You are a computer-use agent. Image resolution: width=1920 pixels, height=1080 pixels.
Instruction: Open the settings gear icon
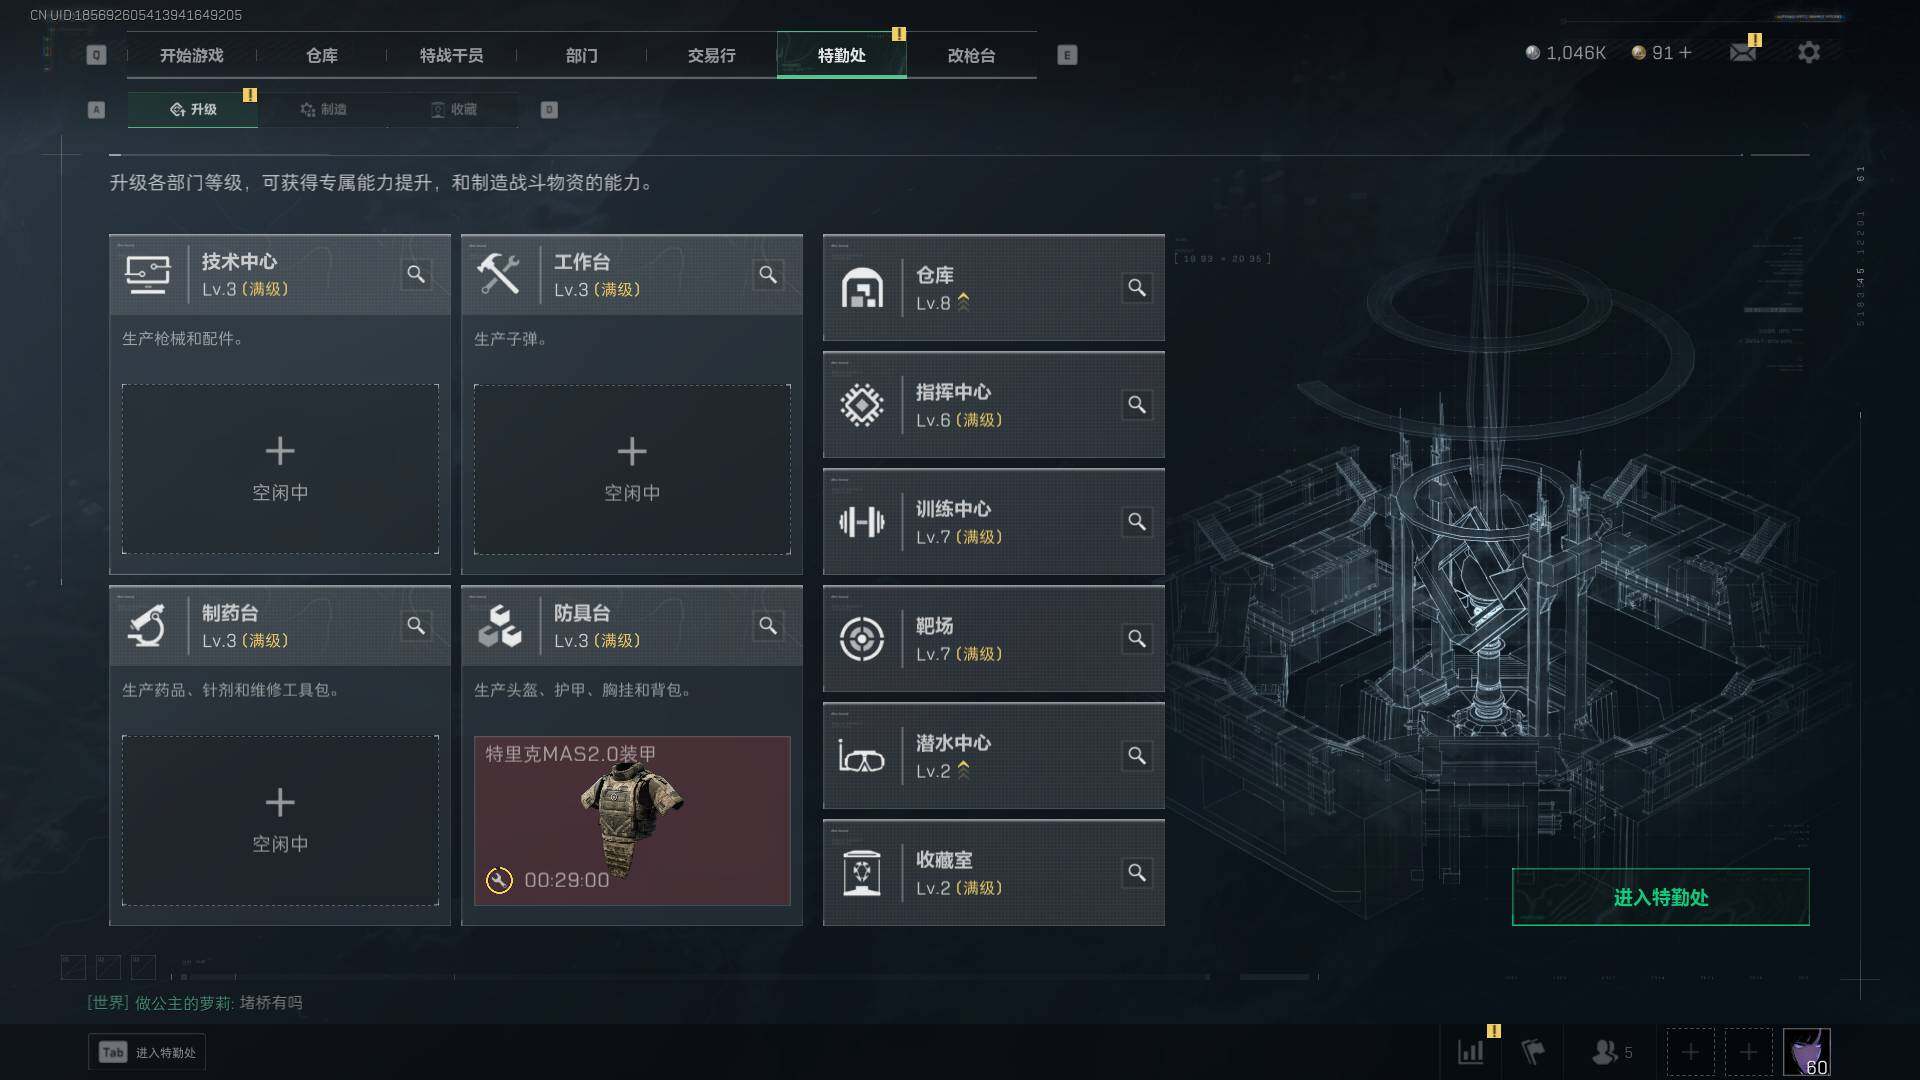pos(1808,52)
